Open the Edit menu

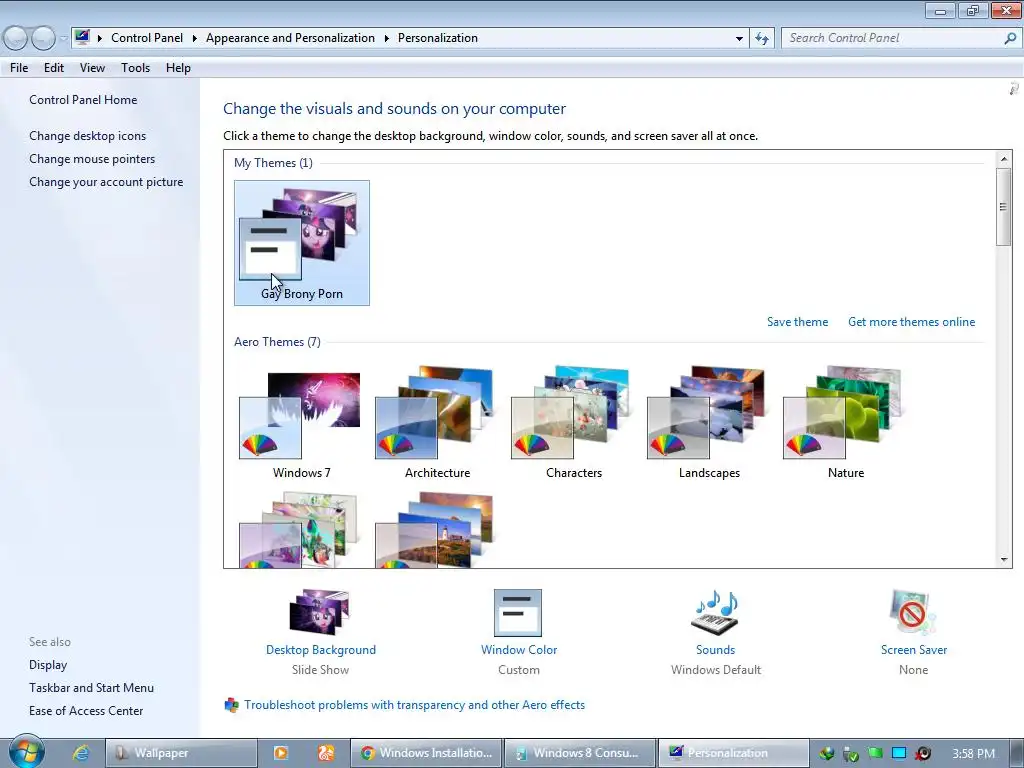click(54, 68)
